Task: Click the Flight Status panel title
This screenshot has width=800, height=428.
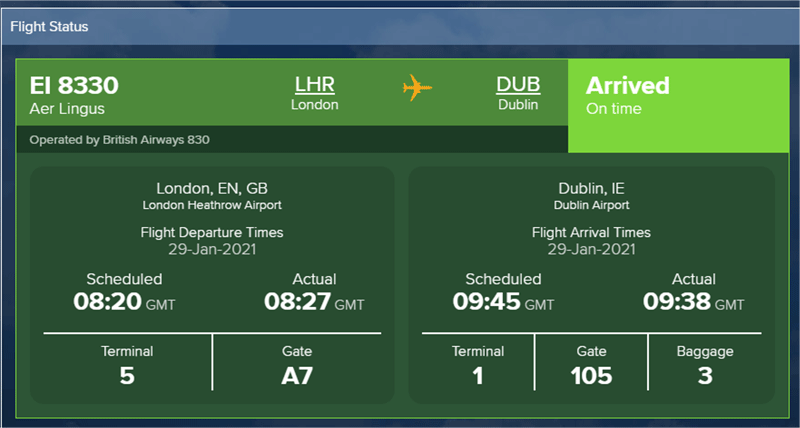Action: [49, 27]
